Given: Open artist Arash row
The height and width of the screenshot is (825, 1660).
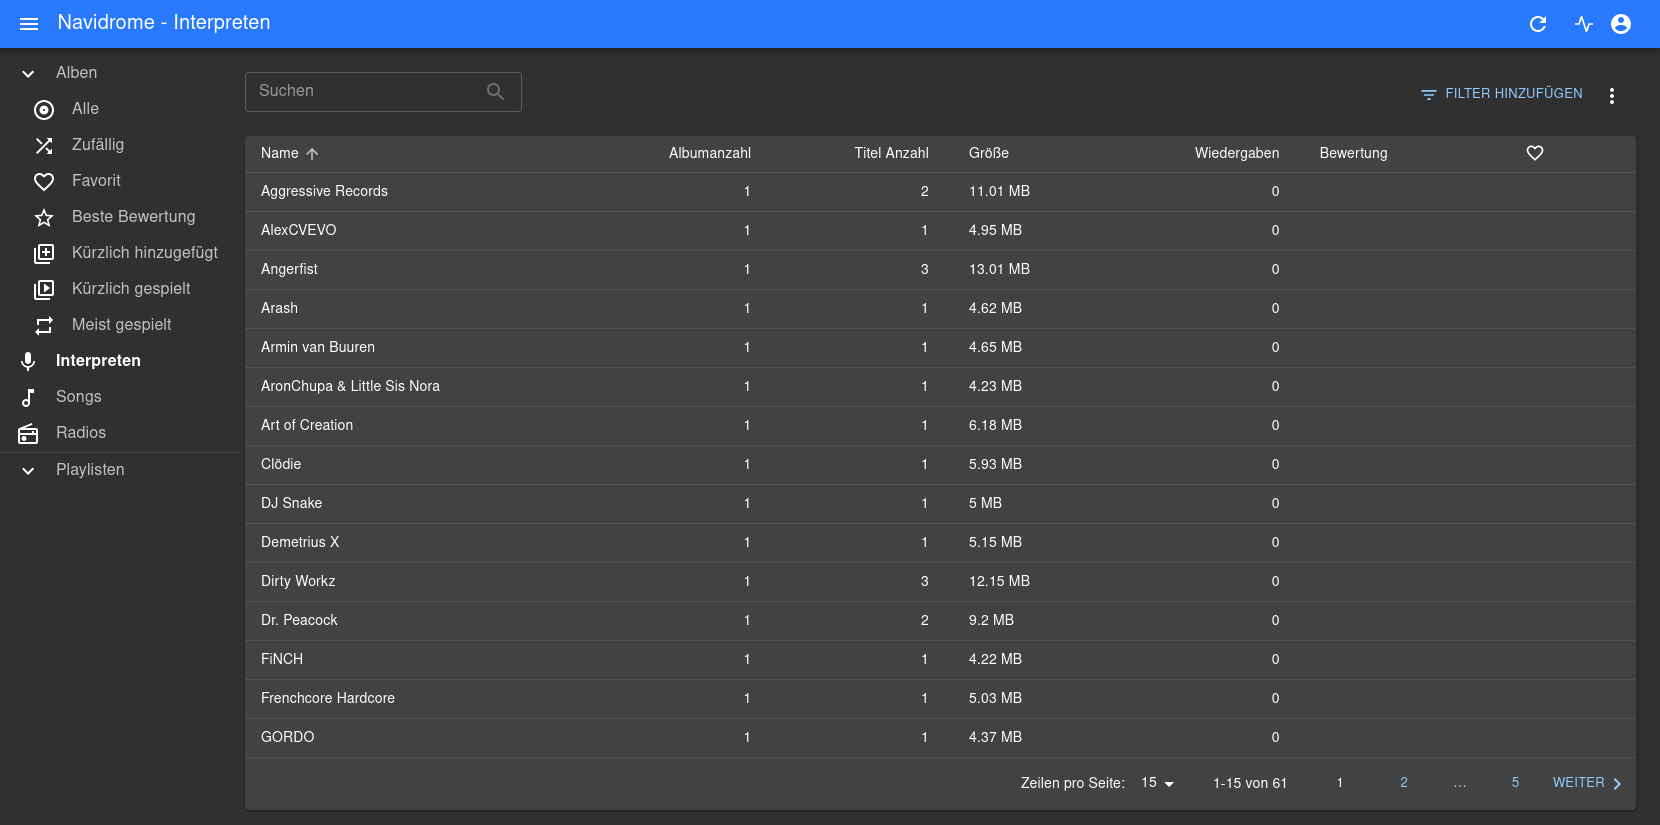Looking at the screenshot, I should [940, 308].
